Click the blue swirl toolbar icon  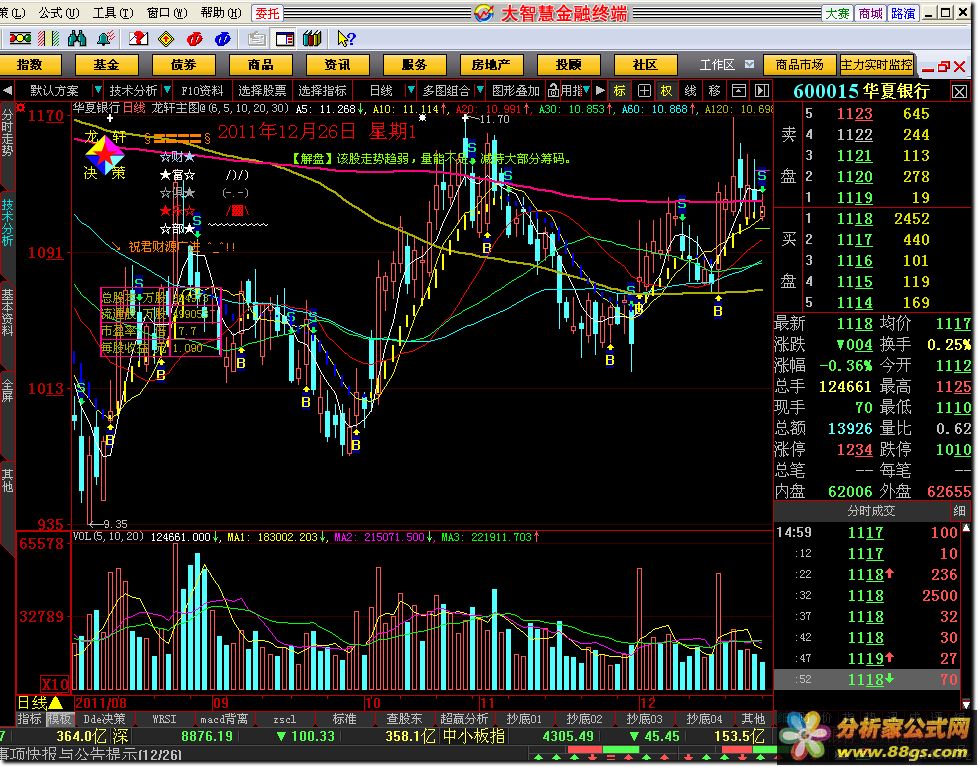(x=222, y=39)
